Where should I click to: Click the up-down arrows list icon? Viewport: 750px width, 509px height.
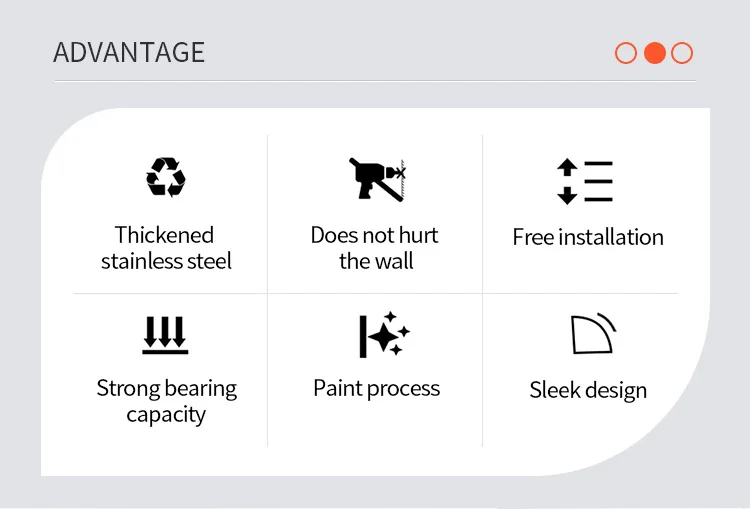(x=585, y=181)
